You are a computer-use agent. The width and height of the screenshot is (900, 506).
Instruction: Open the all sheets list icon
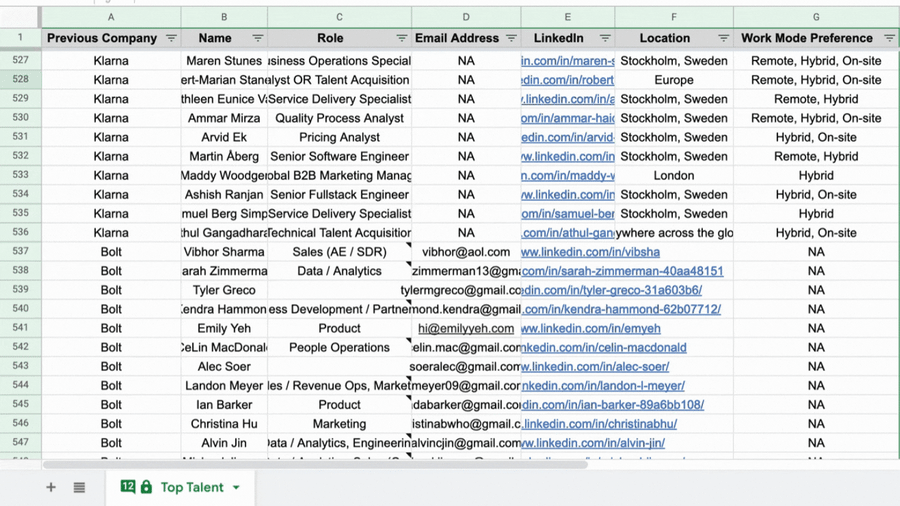(79, 487)
